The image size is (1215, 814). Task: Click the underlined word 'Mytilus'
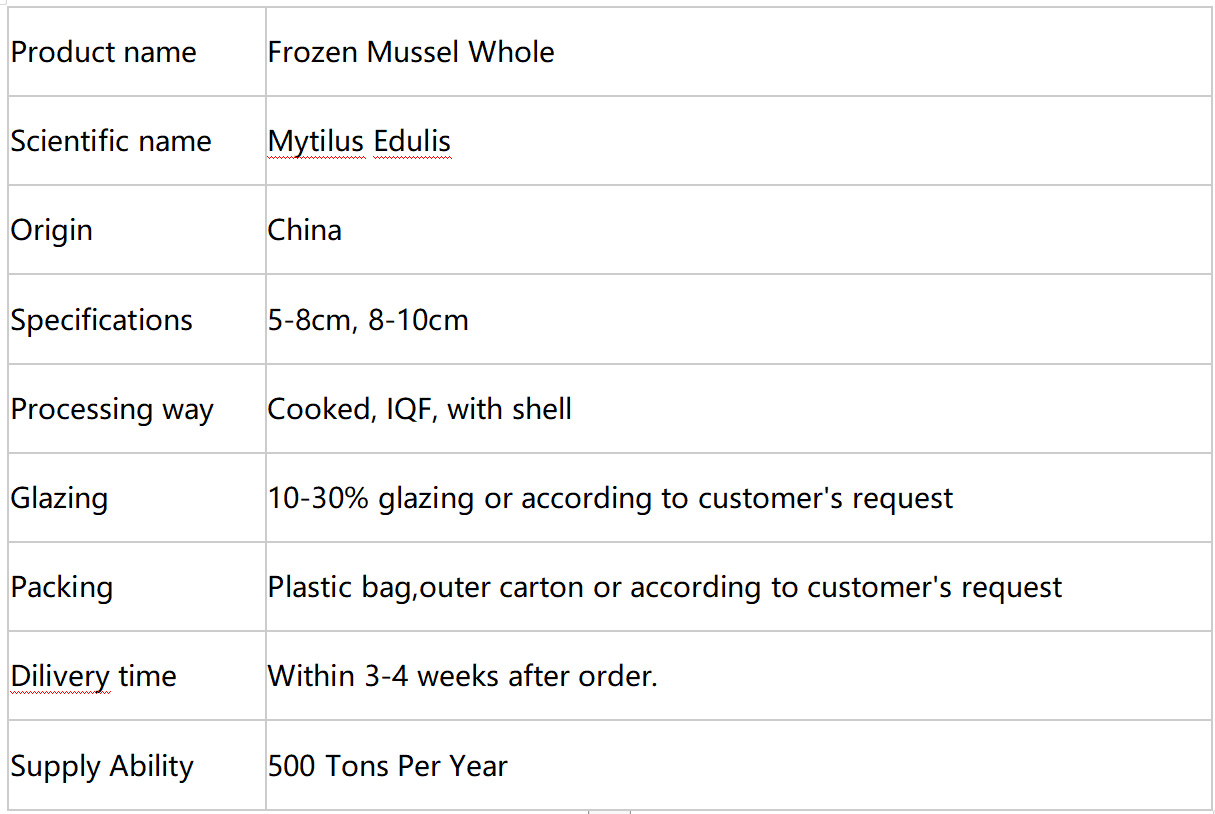click(316, 142)
